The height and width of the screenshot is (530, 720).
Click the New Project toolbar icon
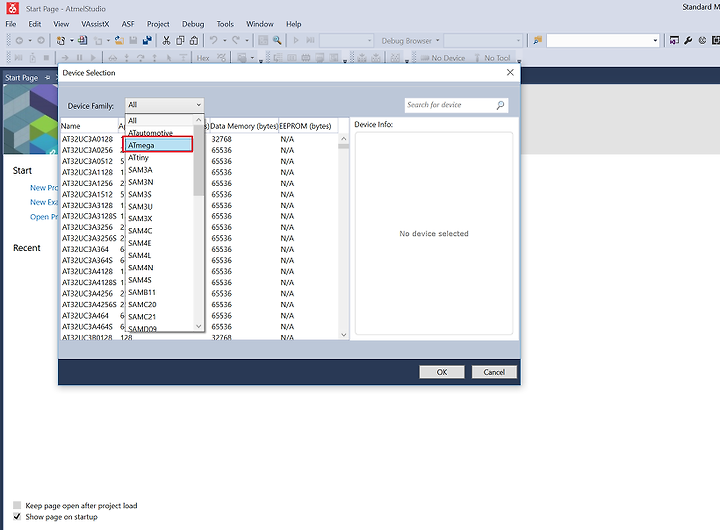click(x=61, y=40)
